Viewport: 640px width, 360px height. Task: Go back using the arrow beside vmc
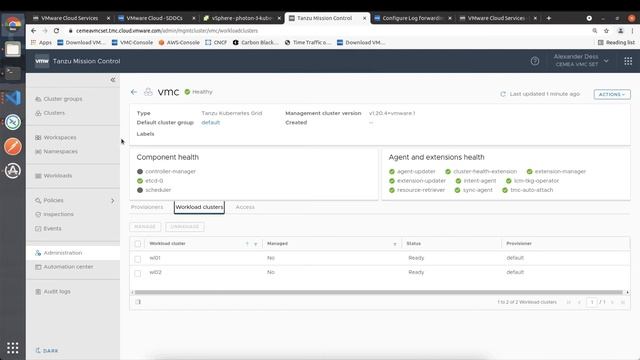(x=134, y=92)
